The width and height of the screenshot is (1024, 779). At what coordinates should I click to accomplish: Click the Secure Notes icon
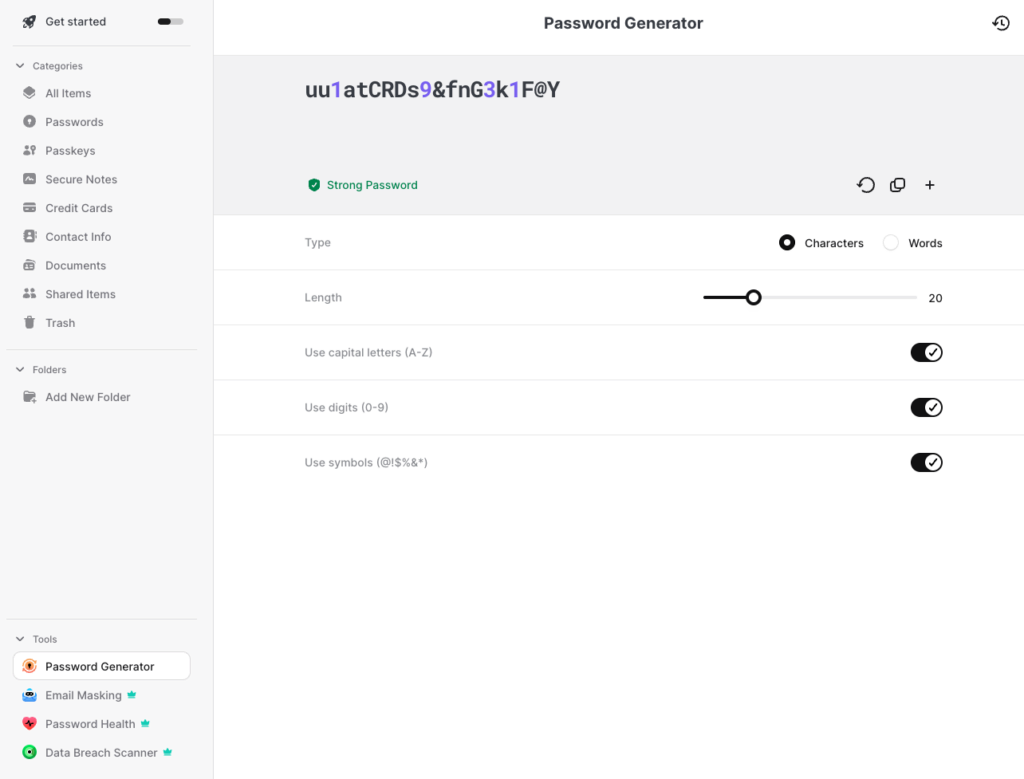(29, 179)
